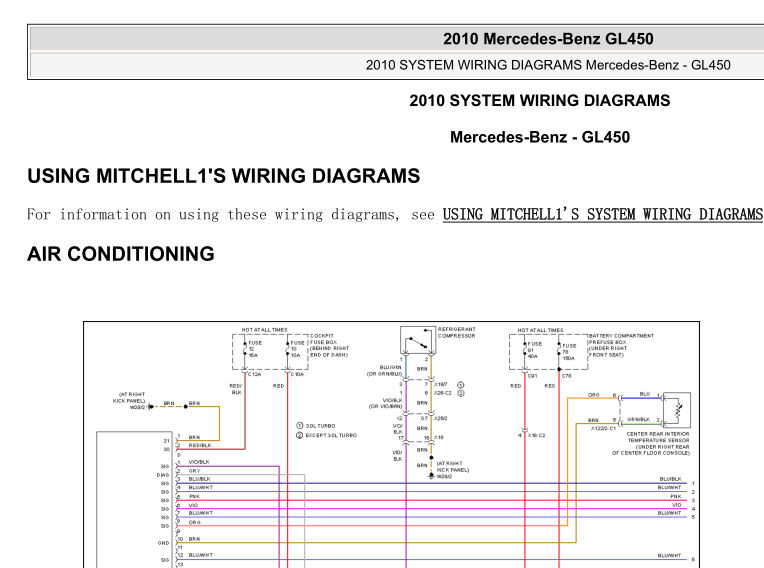Screen dimensions: 764x568
Task: Click the 'RED/BLK' label beside the C12A wire
Action: pyautogui.click(x=236, y=389)
